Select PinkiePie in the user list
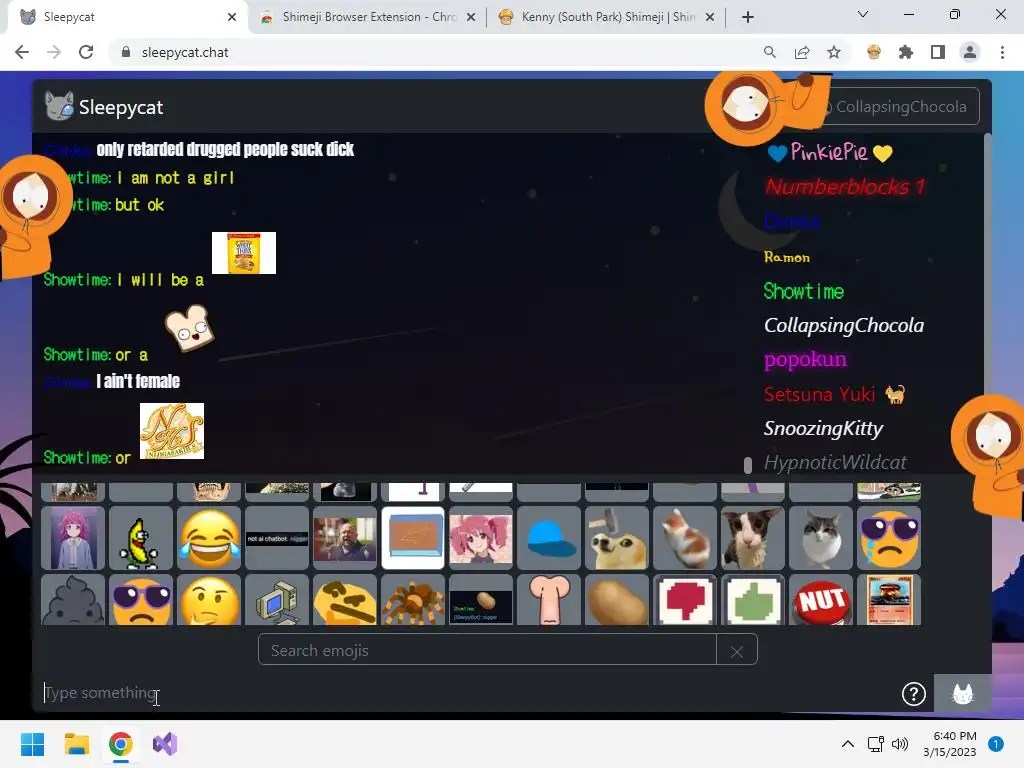 tap(829, 152)
